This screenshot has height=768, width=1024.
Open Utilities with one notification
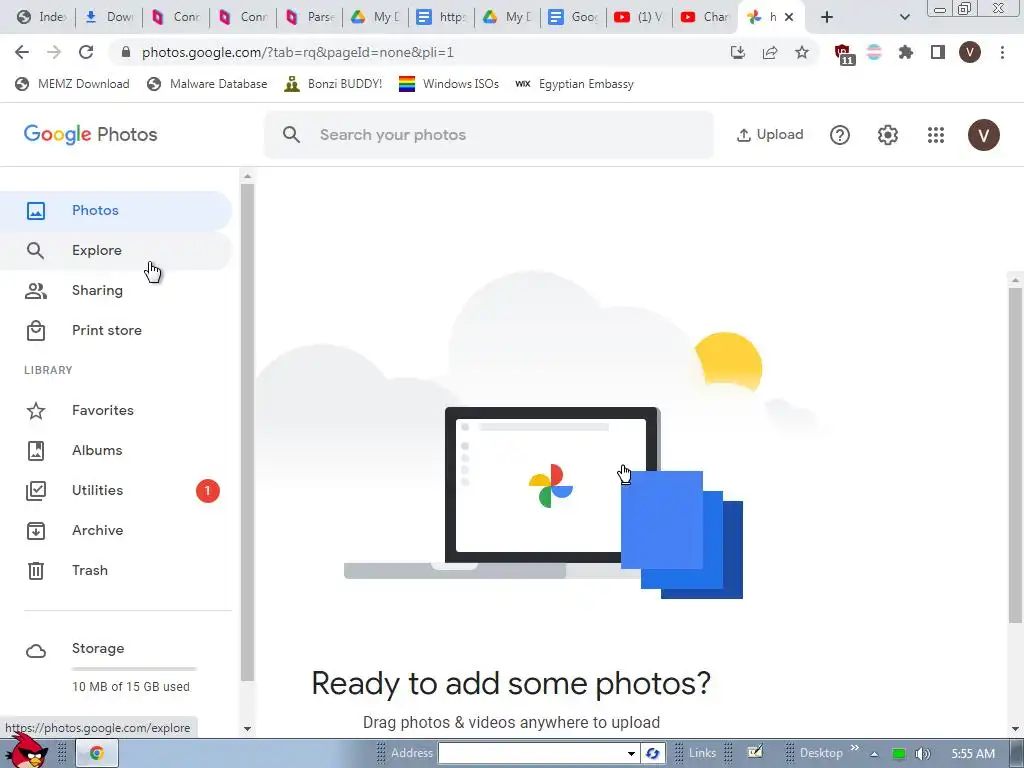point(116,490)
